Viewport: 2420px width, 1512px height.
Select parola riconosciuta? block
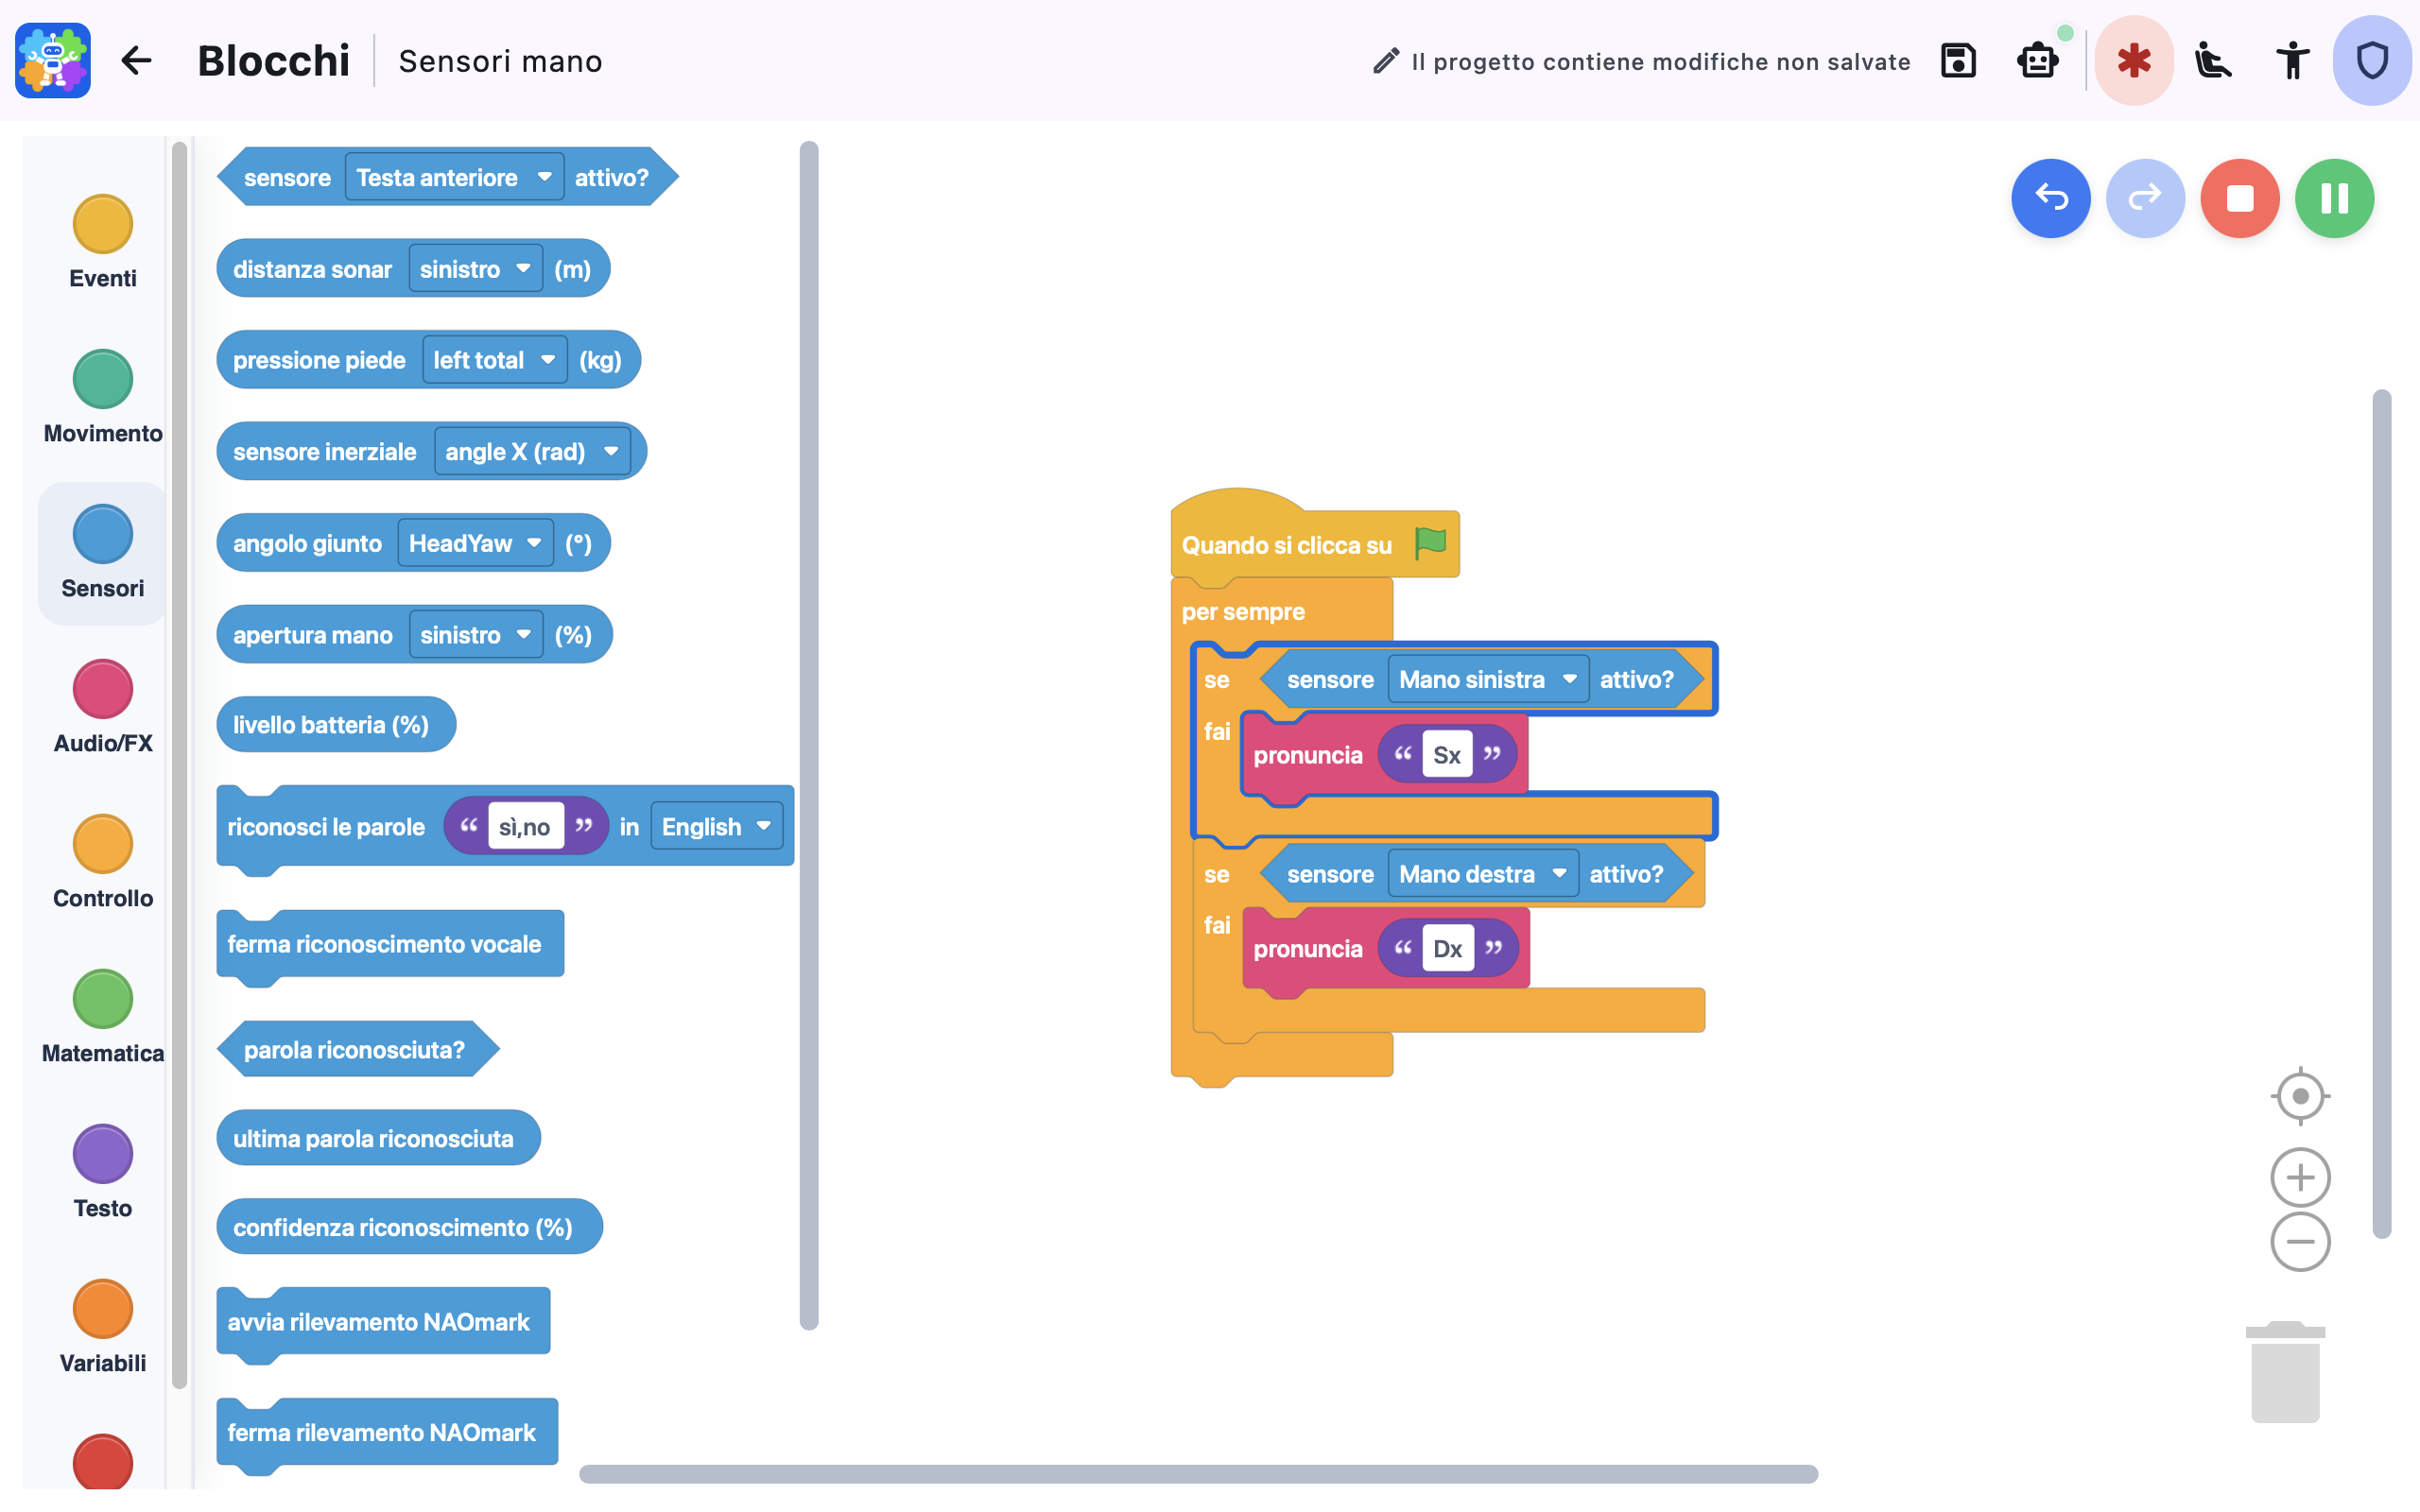(357, 1050)
